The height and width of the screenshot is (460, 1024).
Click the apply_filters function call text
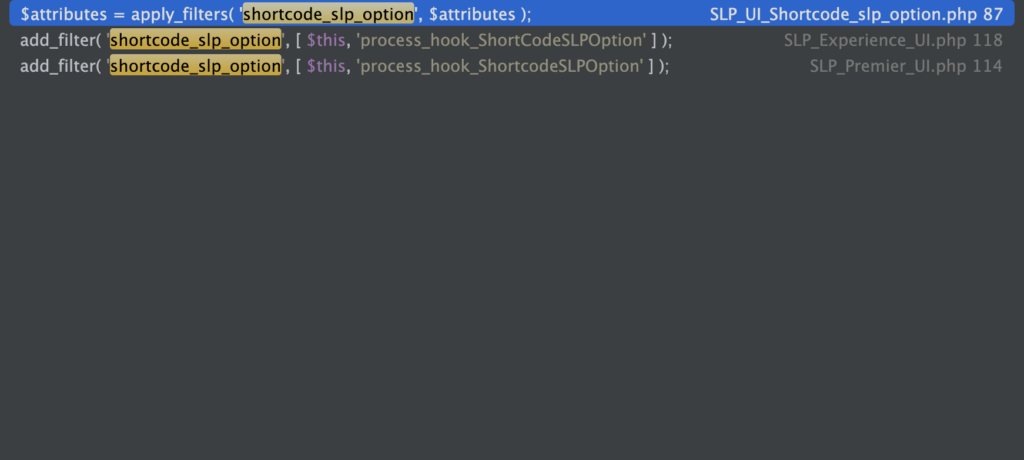coord(176,15)
